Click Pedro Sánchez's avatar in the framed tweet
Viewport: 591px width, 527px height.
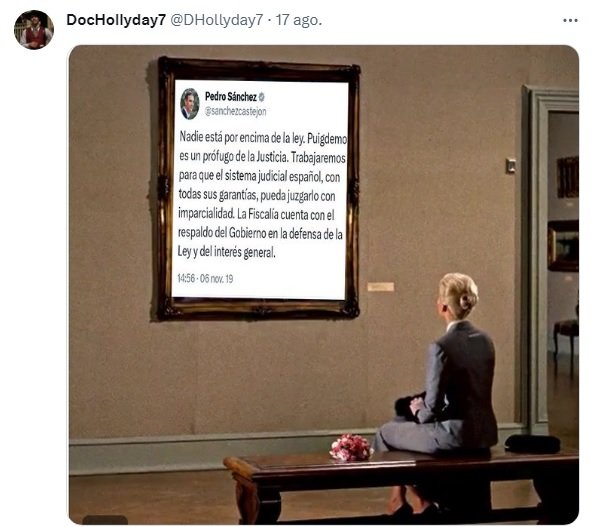click(190, 104)
